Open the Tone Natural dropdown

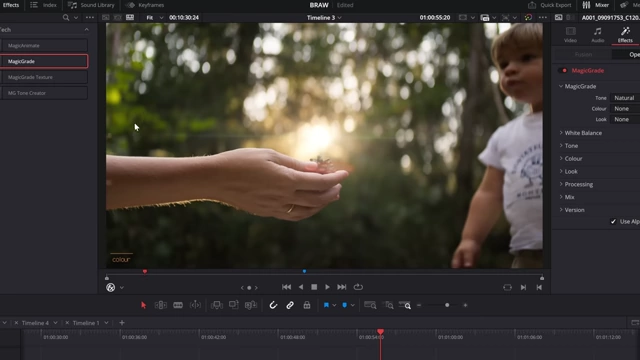pos(624,98)
